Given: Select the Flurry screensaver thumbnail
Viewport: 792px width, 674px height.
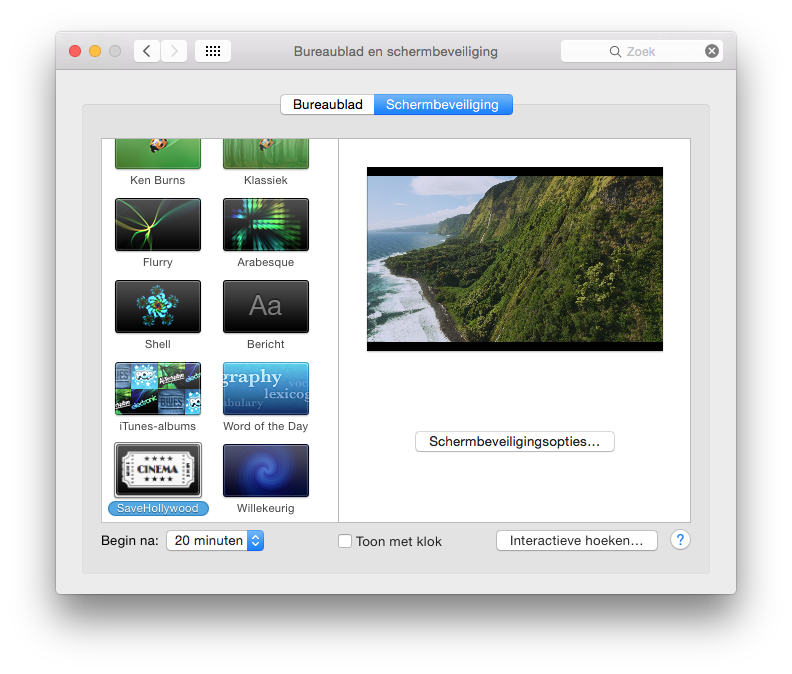Looking at the screenshot, I should (x=158, y=224).
